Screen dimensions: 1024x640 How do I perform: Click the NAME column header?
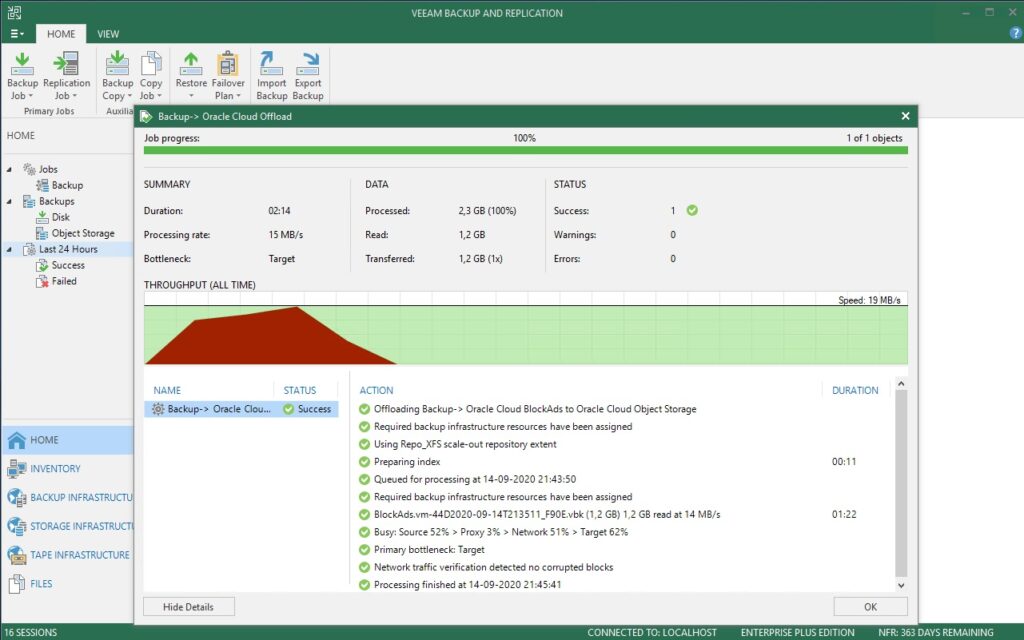167,391
